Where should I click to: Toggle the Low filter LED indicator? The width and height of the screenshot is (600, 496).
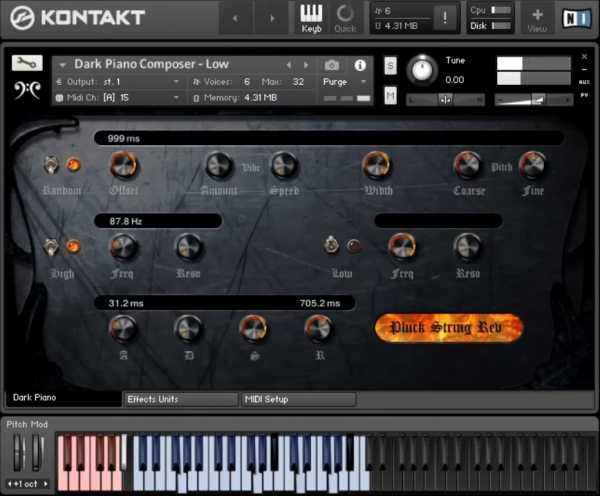tap(354, 245)
